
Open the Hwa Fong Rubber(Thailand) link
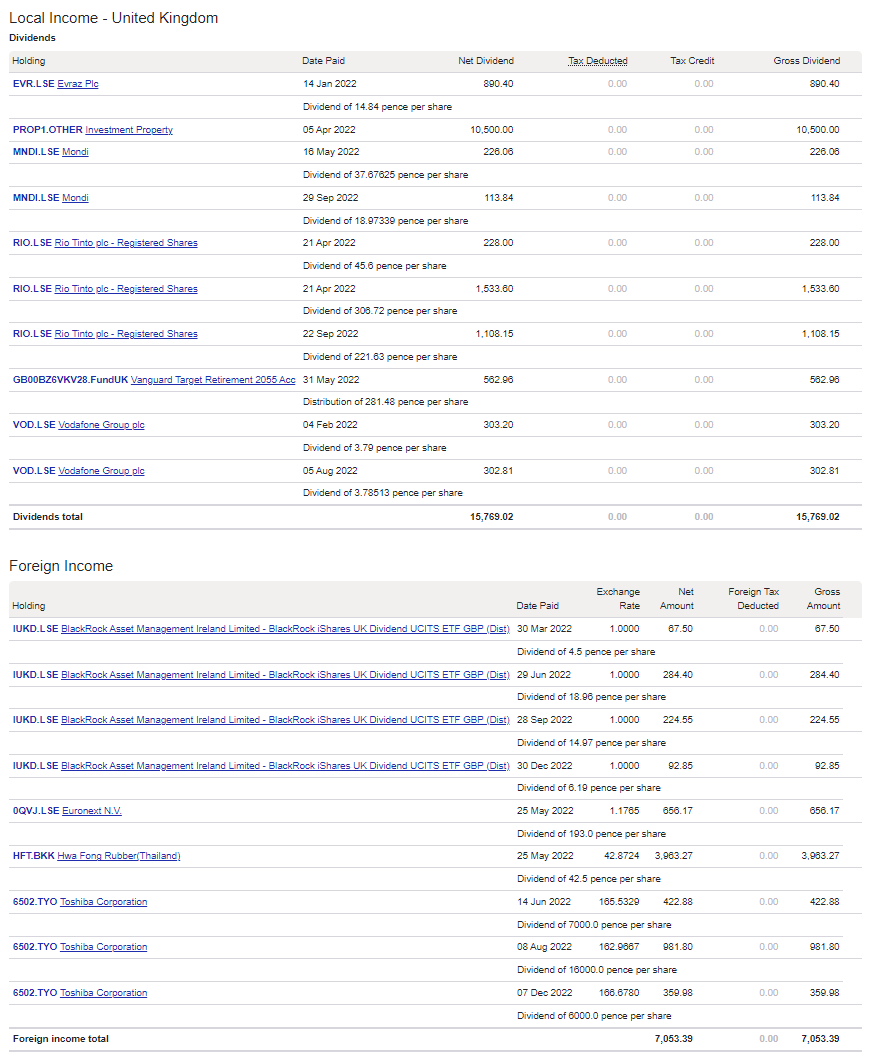(119, 855)
